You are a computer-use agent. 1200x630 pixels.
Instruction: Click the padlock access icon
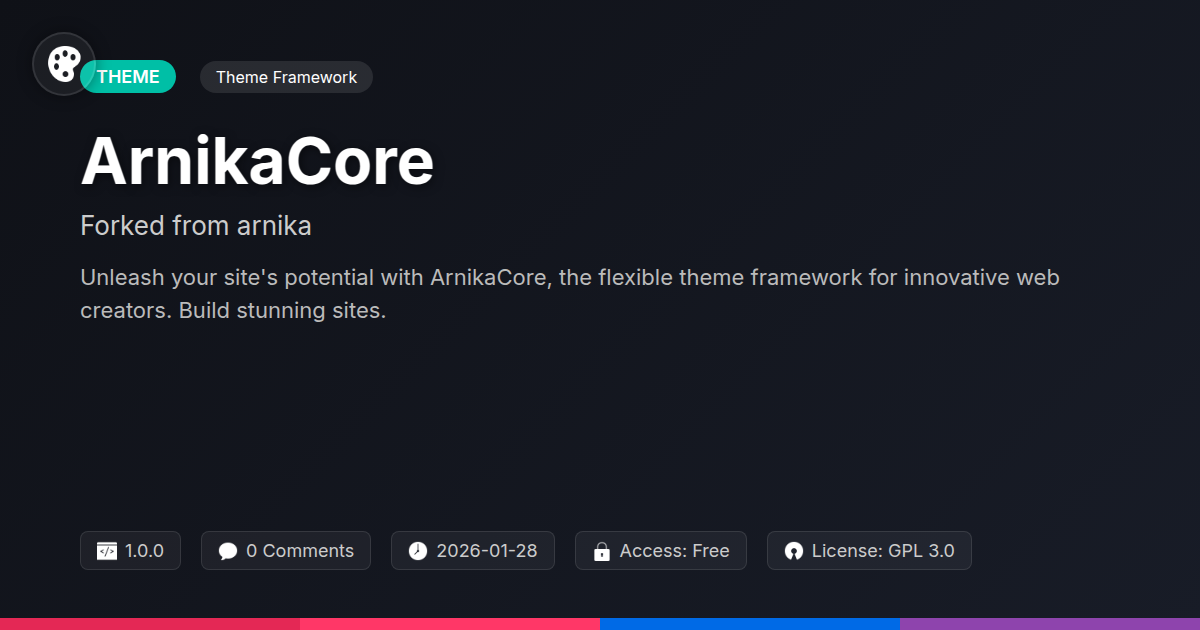click(x=602, y=551)
